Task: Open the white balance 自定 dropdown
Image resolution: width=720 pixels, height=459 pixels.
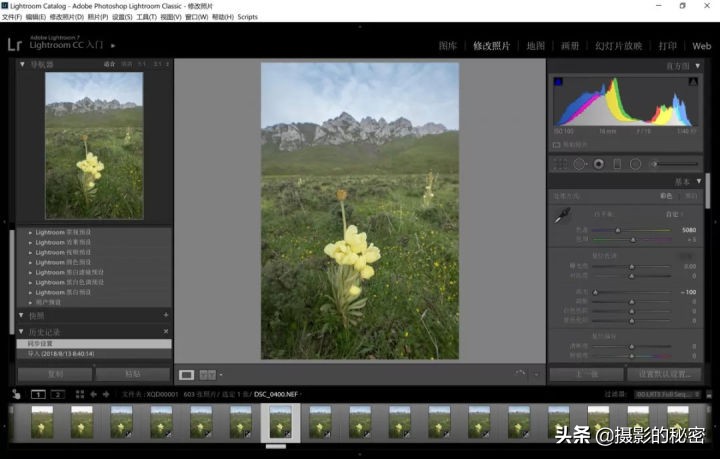Action: pyautogui.click(x=675, y=214)
